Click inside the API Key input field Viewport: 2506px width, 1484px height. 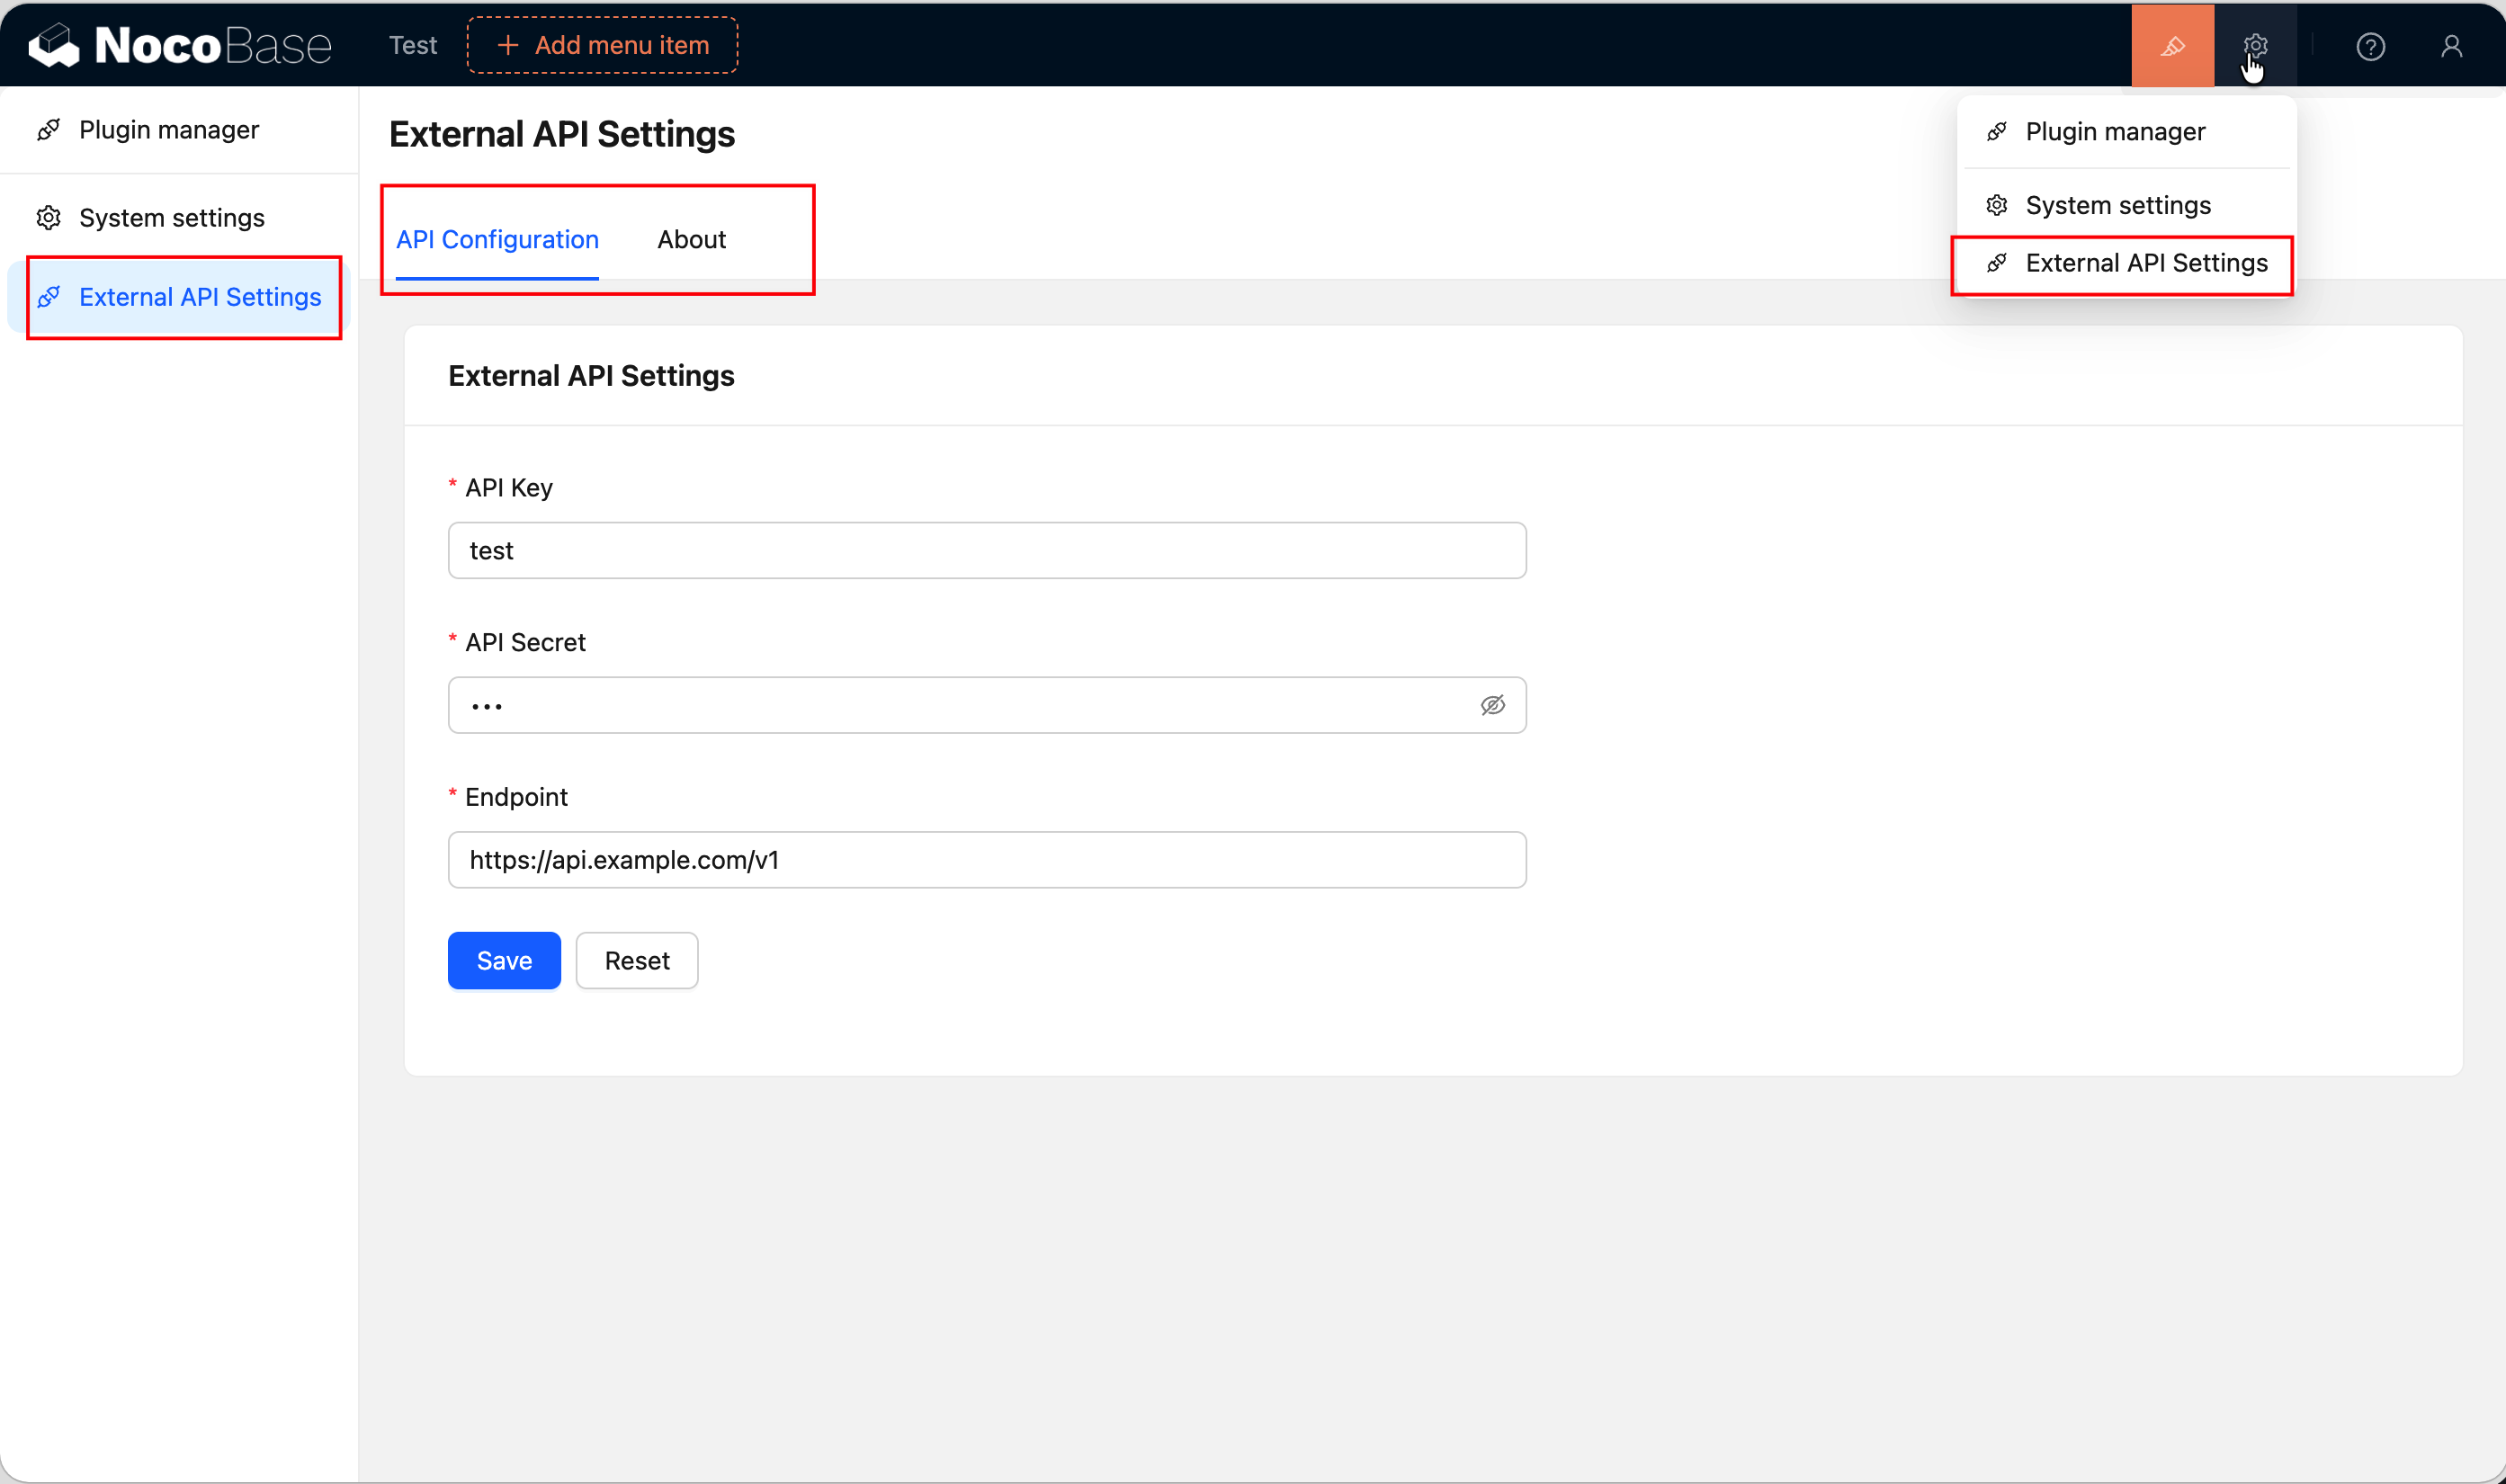(x=986, y=550)
